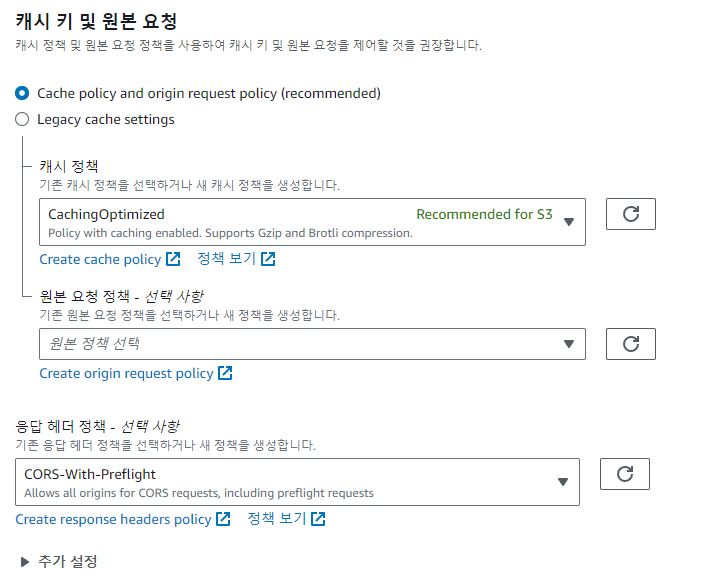Image resolution: width=707 pixels, height=587 pixels.
Task: Refresh the response headers policy list
Action: click(624, 474)
